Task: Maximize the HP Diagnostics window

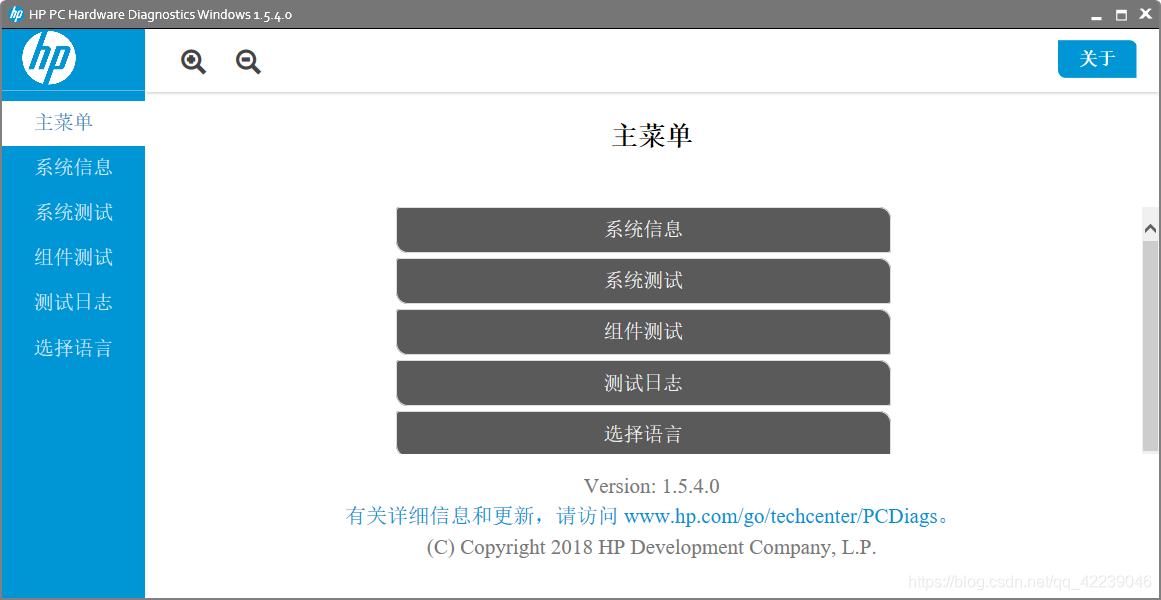Action: 1121,15
